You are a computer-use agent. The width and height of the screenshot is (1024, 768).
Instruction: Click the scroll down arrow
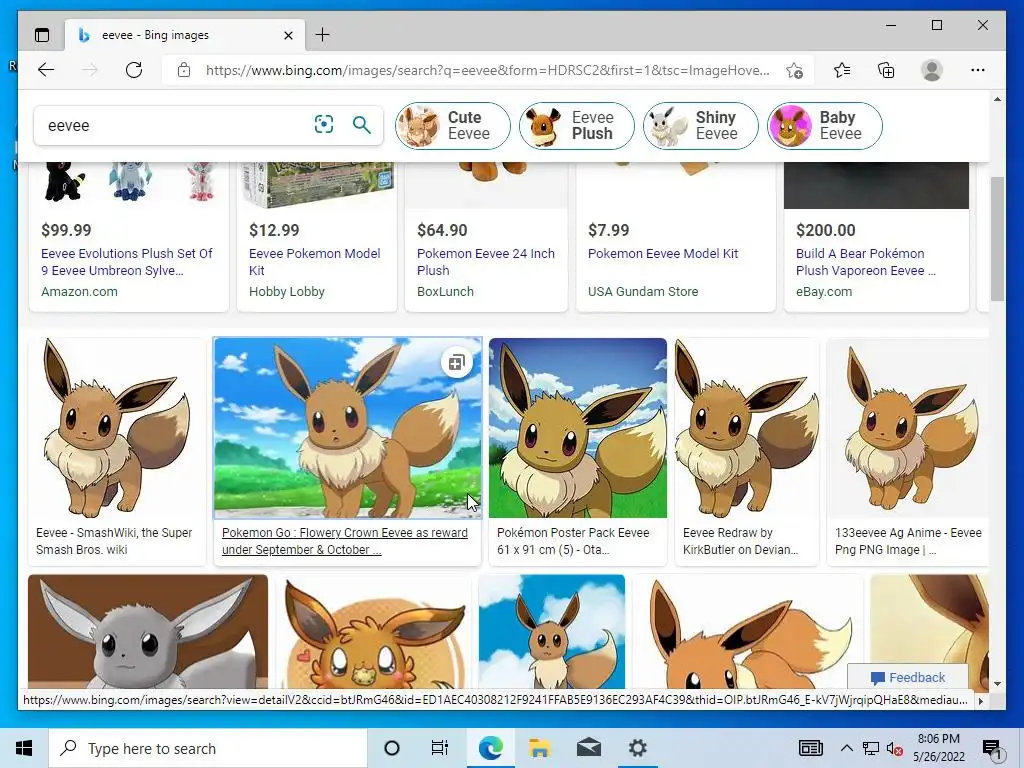997,684
